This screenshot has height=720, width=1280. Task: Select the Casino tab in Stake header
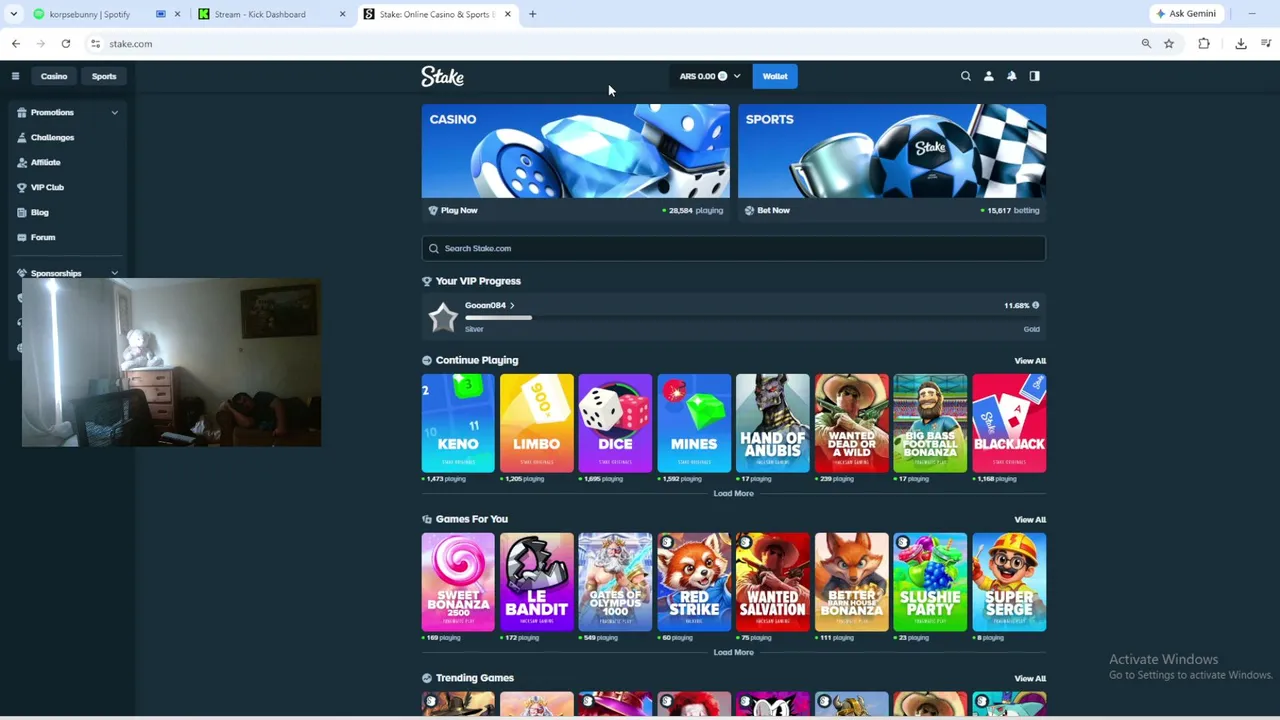(x=54, y=76)
